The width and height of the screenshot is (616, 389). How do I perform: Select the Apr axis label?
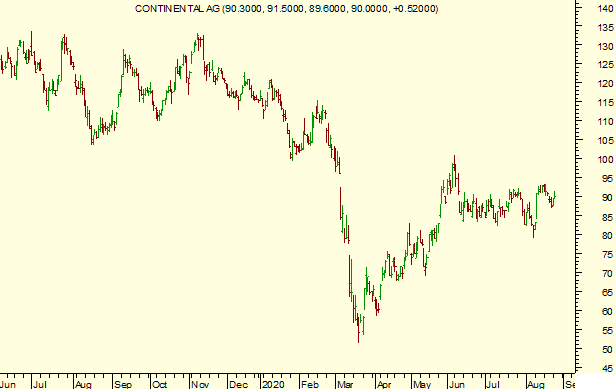point(384,384)
